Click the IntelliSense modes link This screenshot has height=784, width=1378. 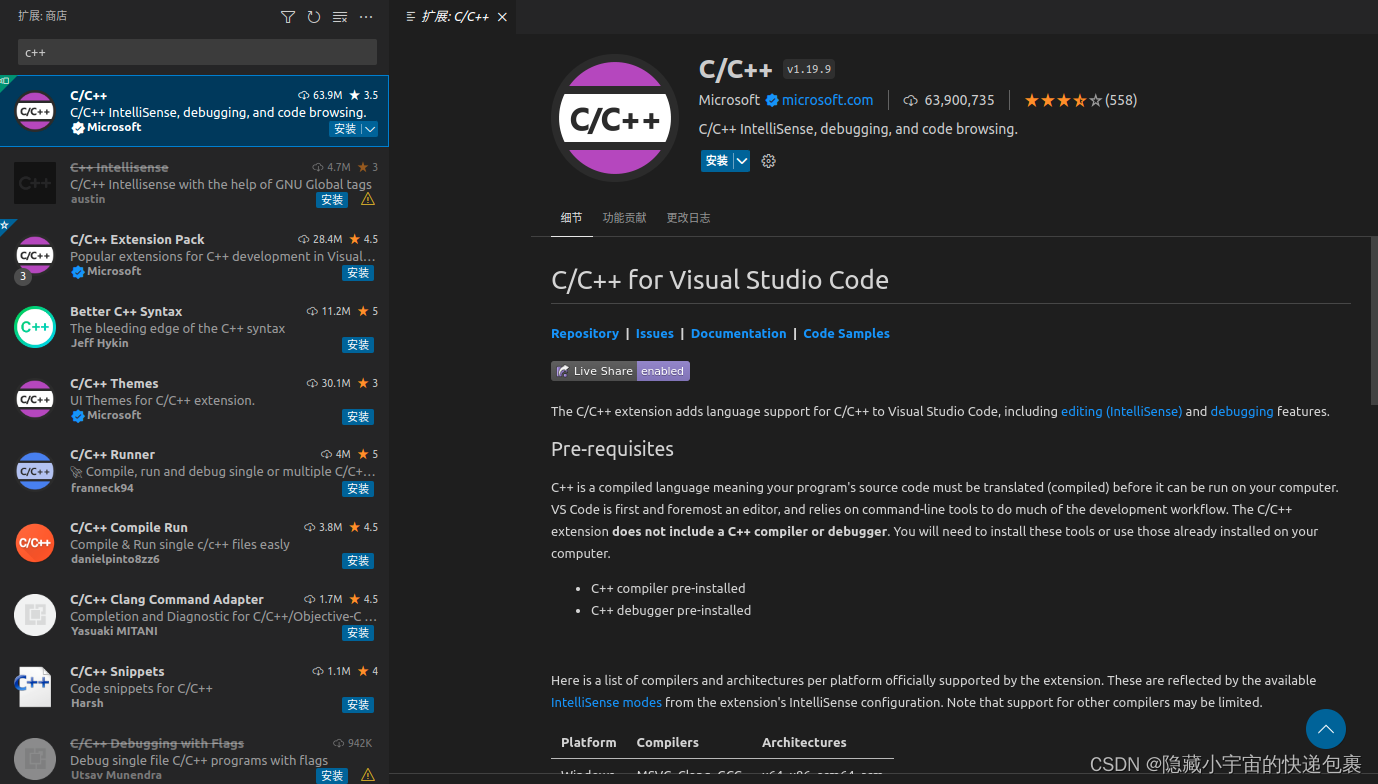[x=605, y=702]
